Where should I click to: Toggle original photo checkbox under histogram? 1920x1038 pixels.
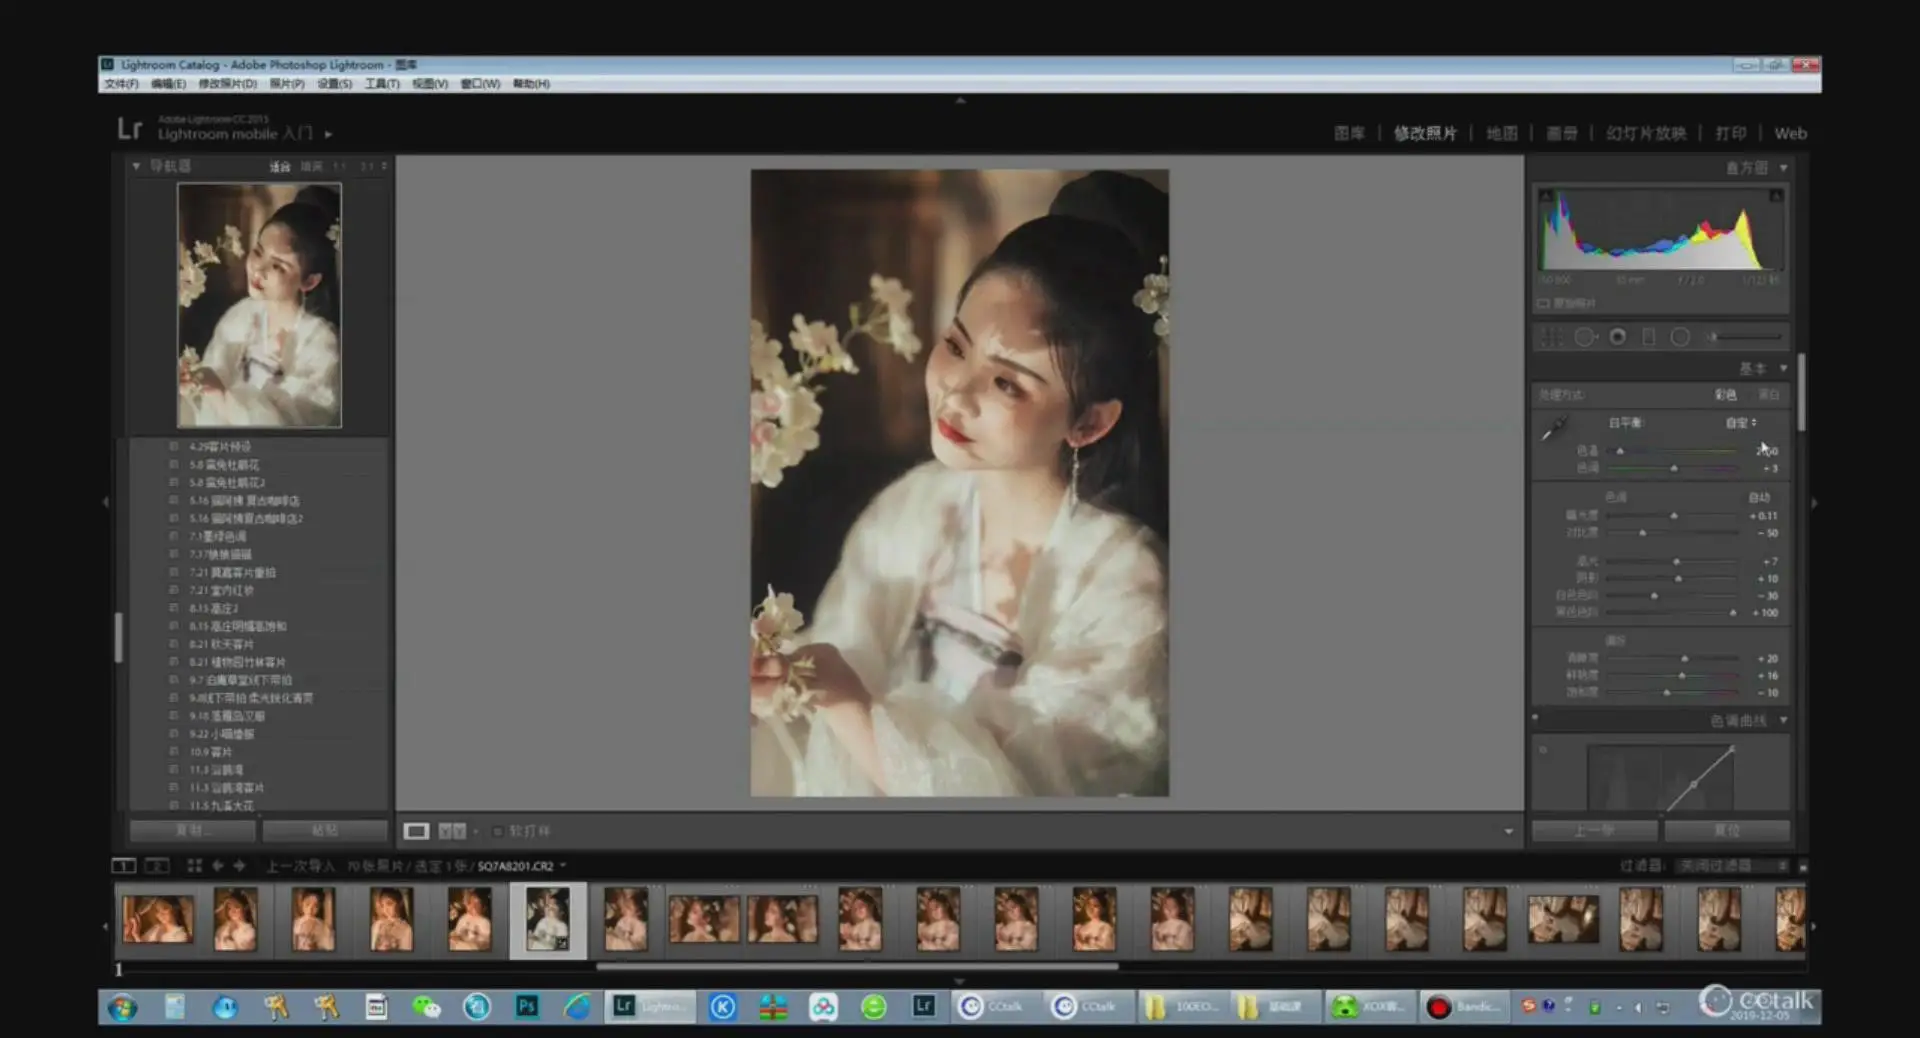1543,303
